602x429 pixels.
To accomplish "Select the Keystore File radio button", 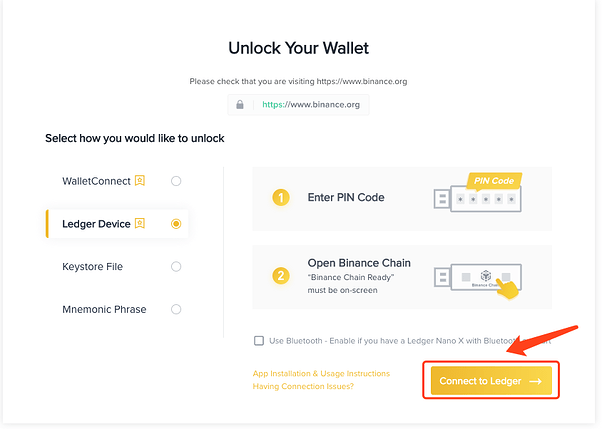I will click(x=176, y=267).
